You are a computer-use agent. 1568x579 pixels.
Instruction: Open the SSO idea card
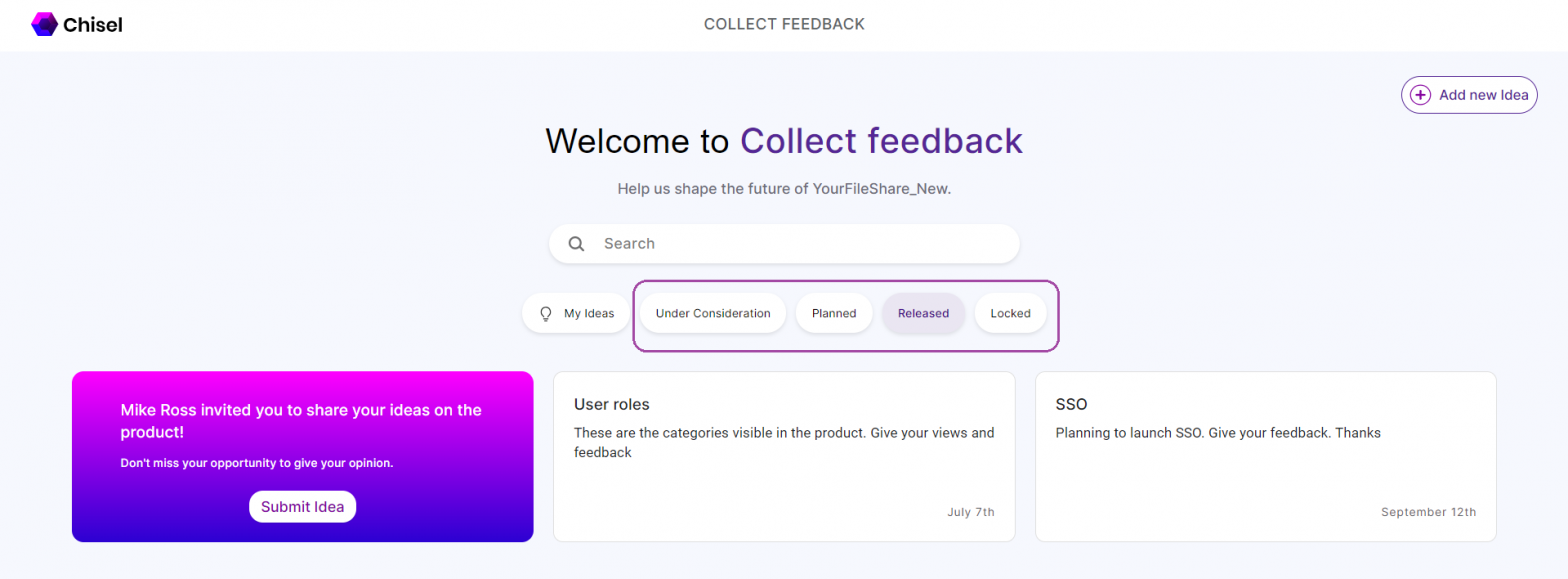[x=1264, y=454]
